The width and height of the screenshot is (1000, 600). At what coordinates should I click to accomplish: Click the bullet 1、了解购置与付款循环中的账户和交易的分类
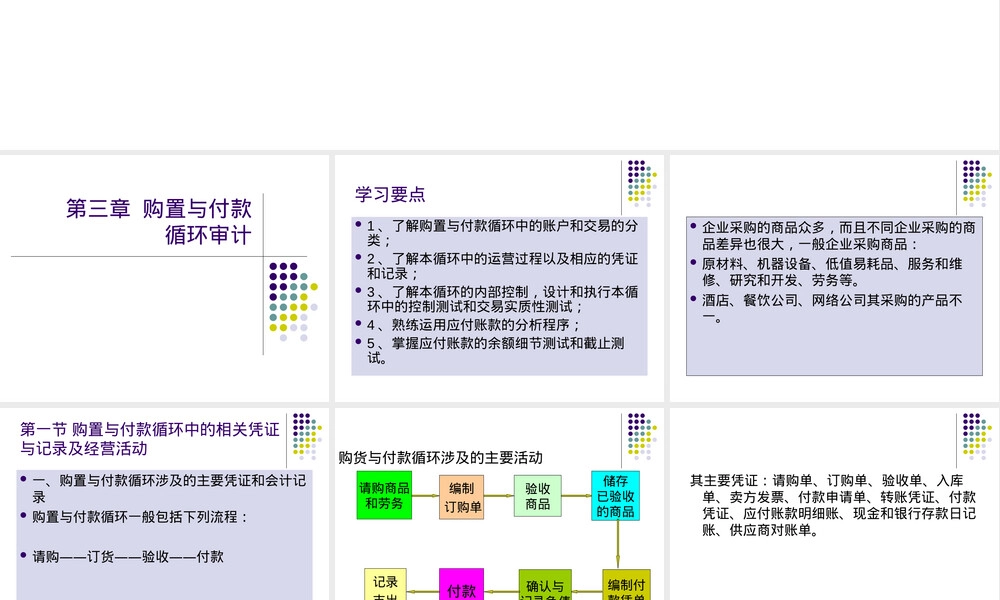[x=497, y=233]
